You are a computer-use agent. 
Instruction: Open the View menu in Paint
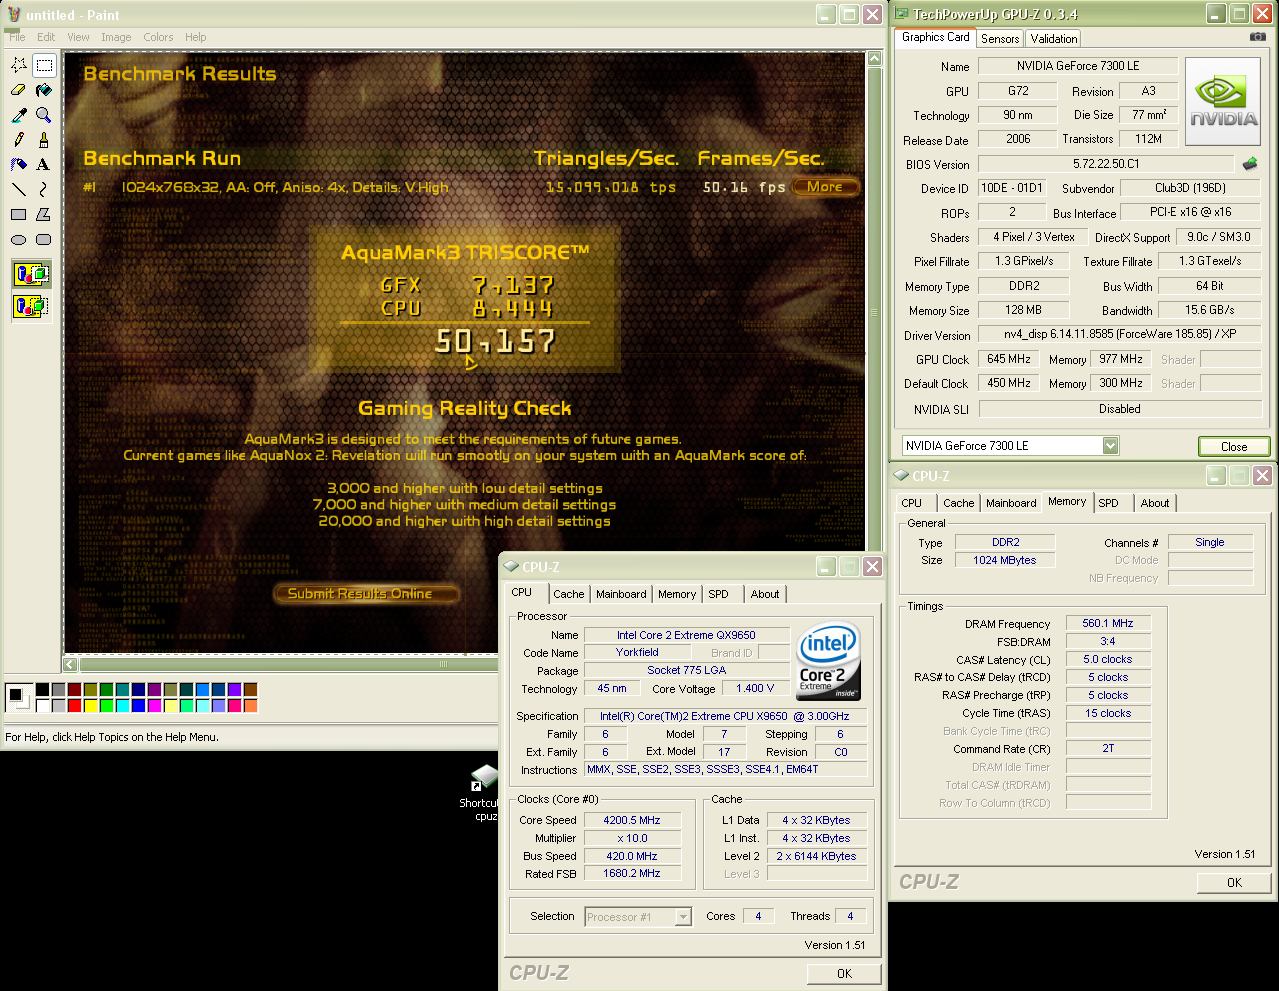click(78, 37)
